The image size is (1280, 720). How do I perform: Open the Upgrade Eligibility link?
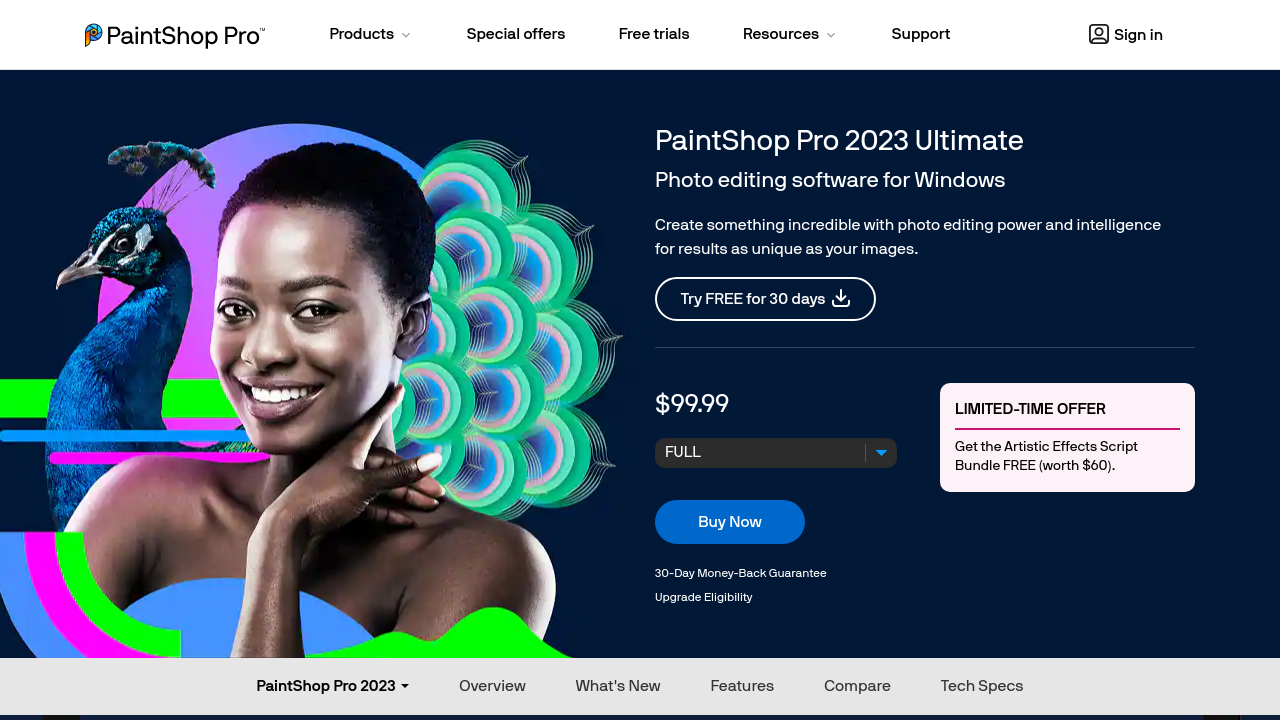(704, 597)
